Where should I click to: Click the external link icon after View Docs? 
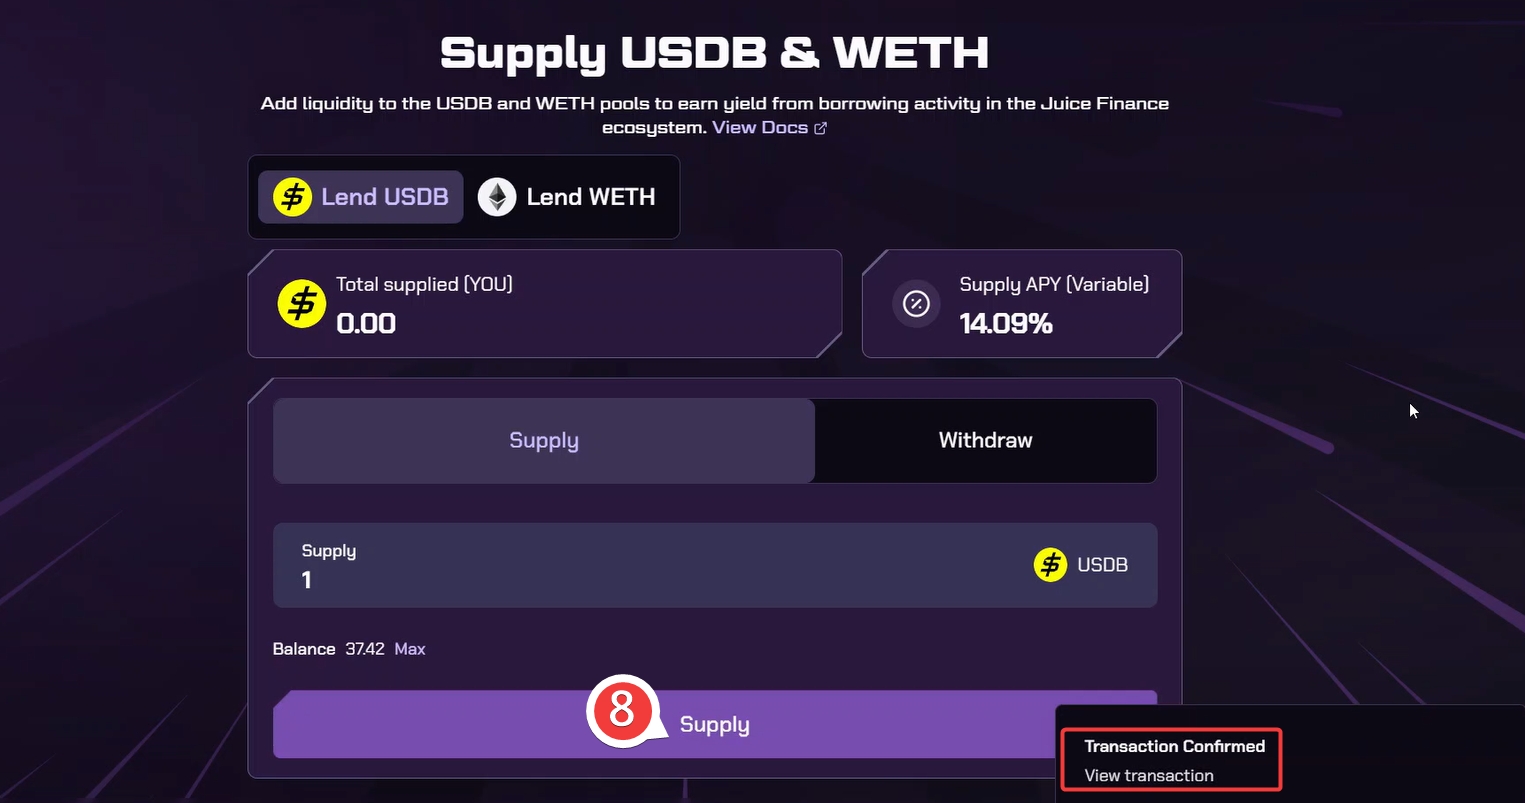(x=821, y=128)
